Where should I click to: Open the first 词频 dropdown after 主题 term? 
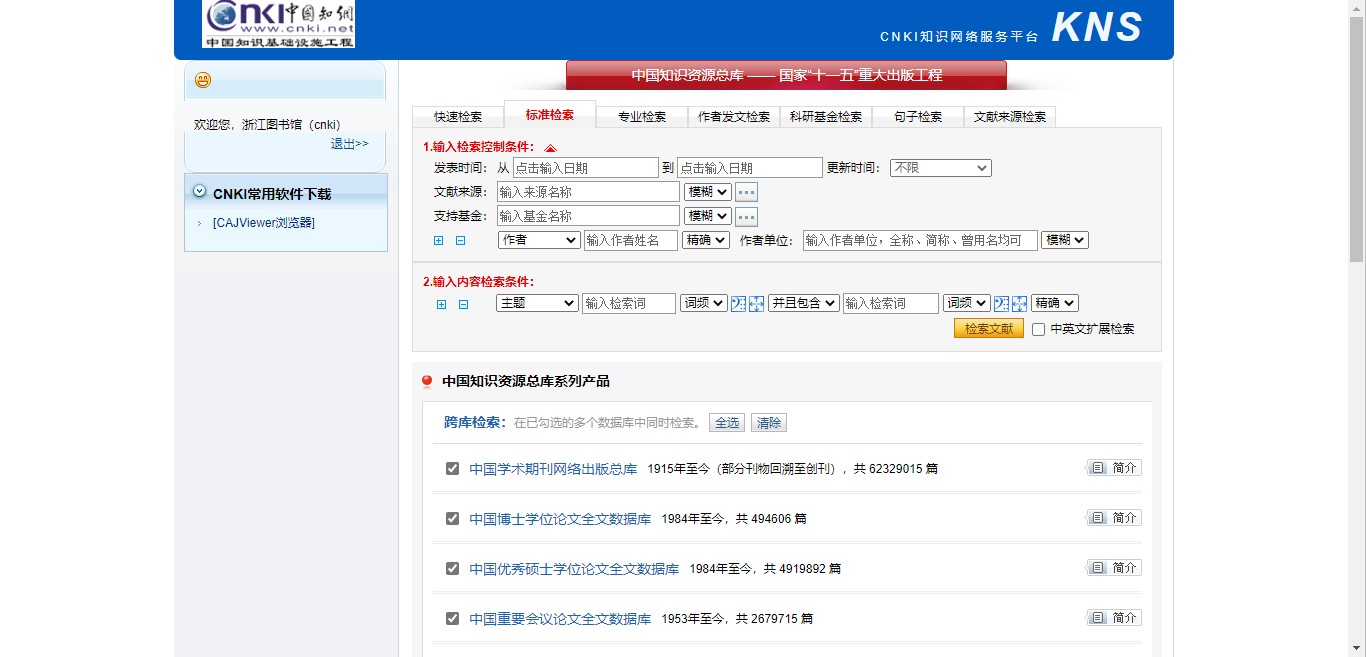tap(704, 303)
